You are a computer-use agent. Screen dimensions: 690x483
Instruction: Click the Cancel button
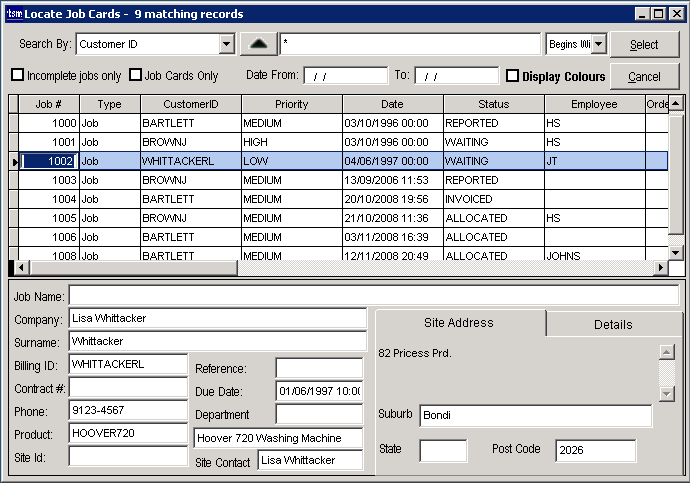[644, 77]
